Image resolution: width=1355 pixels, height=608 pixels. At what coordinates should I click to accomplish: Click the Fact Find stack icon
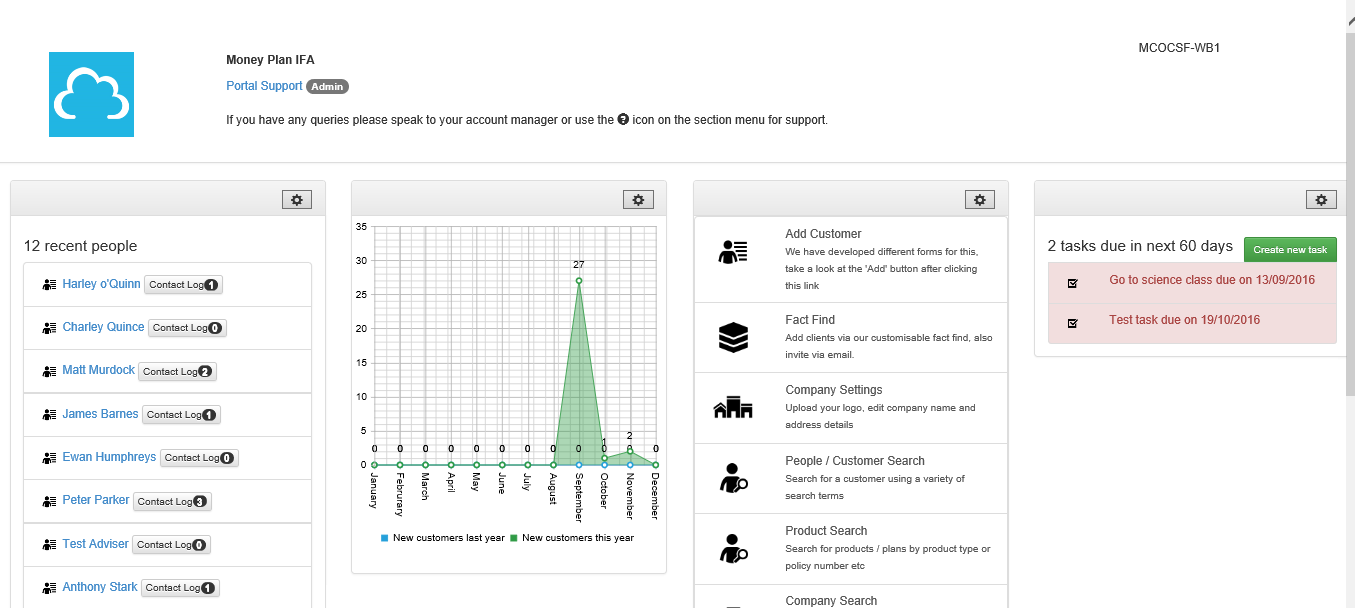pos(733,338)
